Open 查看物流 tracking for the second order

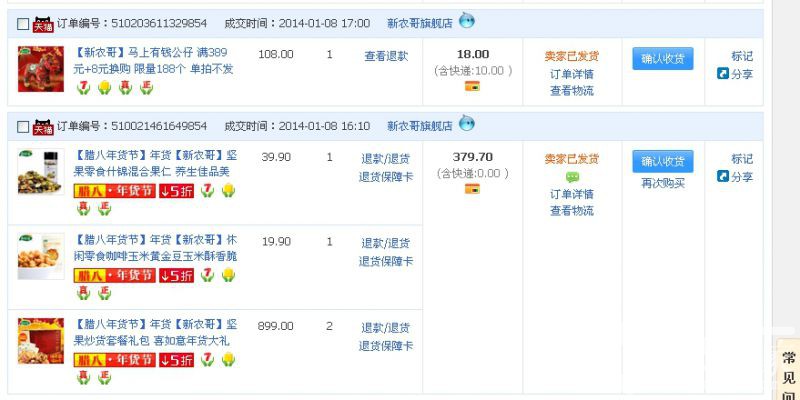pos(572,210)
